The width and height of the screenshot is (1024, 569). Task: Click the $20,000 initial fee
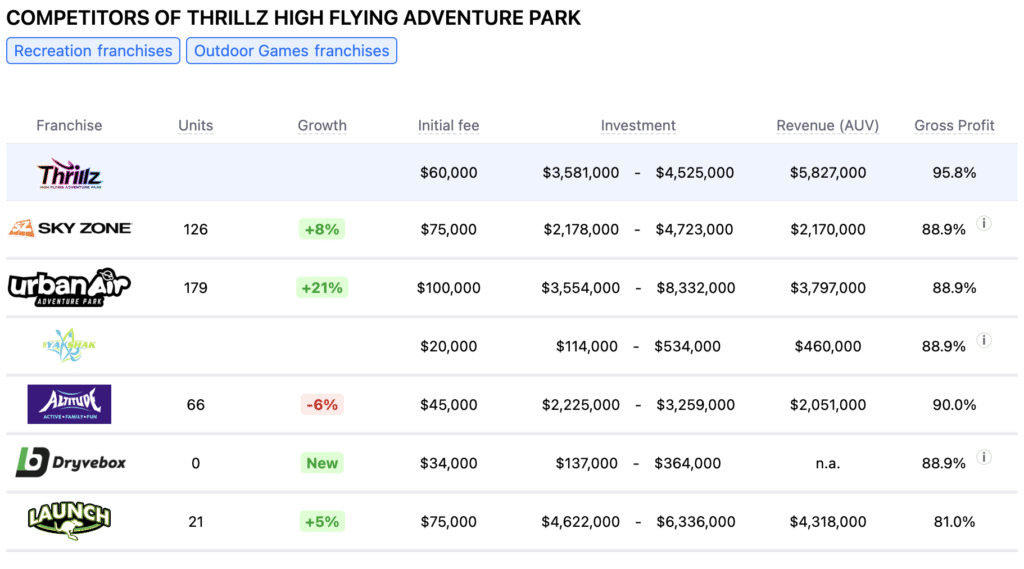coord(449,346)
